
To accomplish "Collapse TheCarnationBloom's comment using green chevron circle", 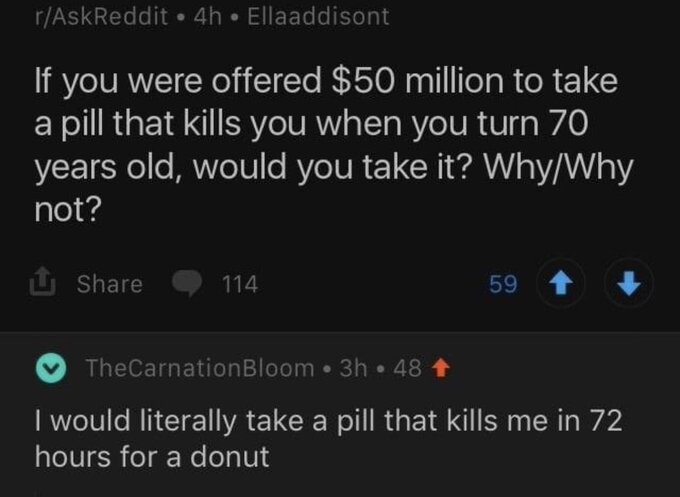I will tap(51, 369).
